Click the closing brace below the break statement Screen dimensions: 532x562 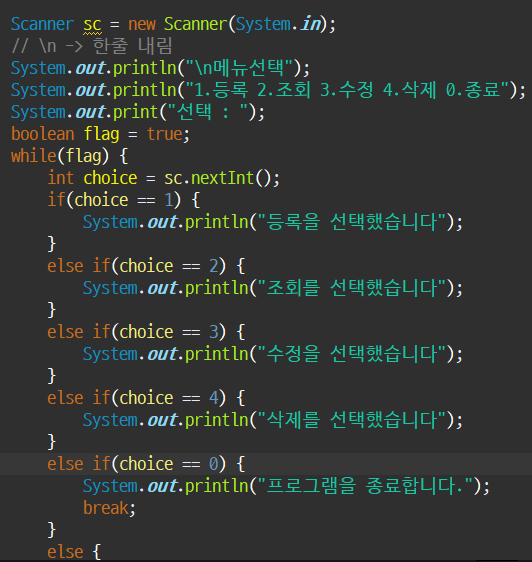tap(52, 530)
